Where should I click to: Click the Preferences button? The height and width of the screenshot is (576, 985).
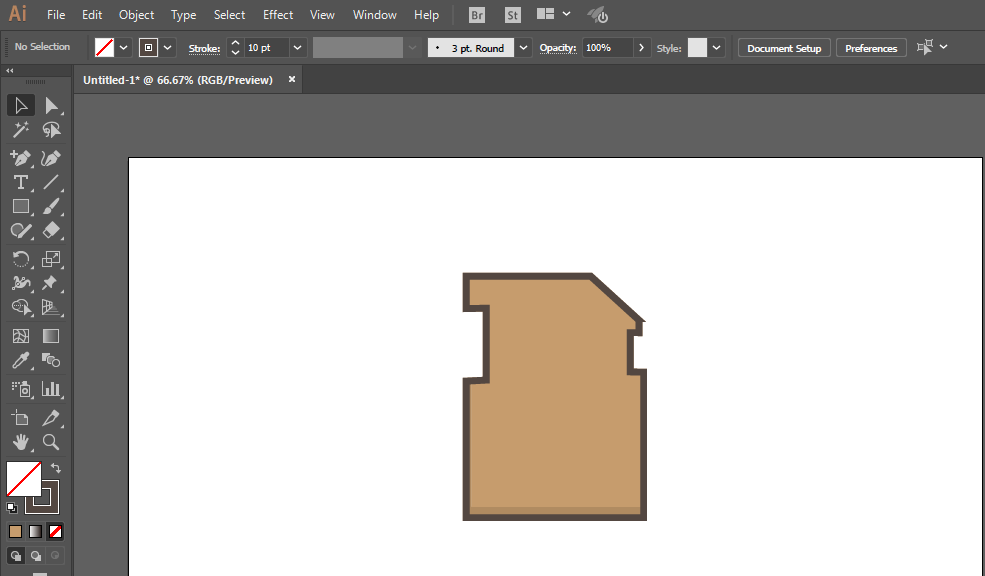point(871,48)
